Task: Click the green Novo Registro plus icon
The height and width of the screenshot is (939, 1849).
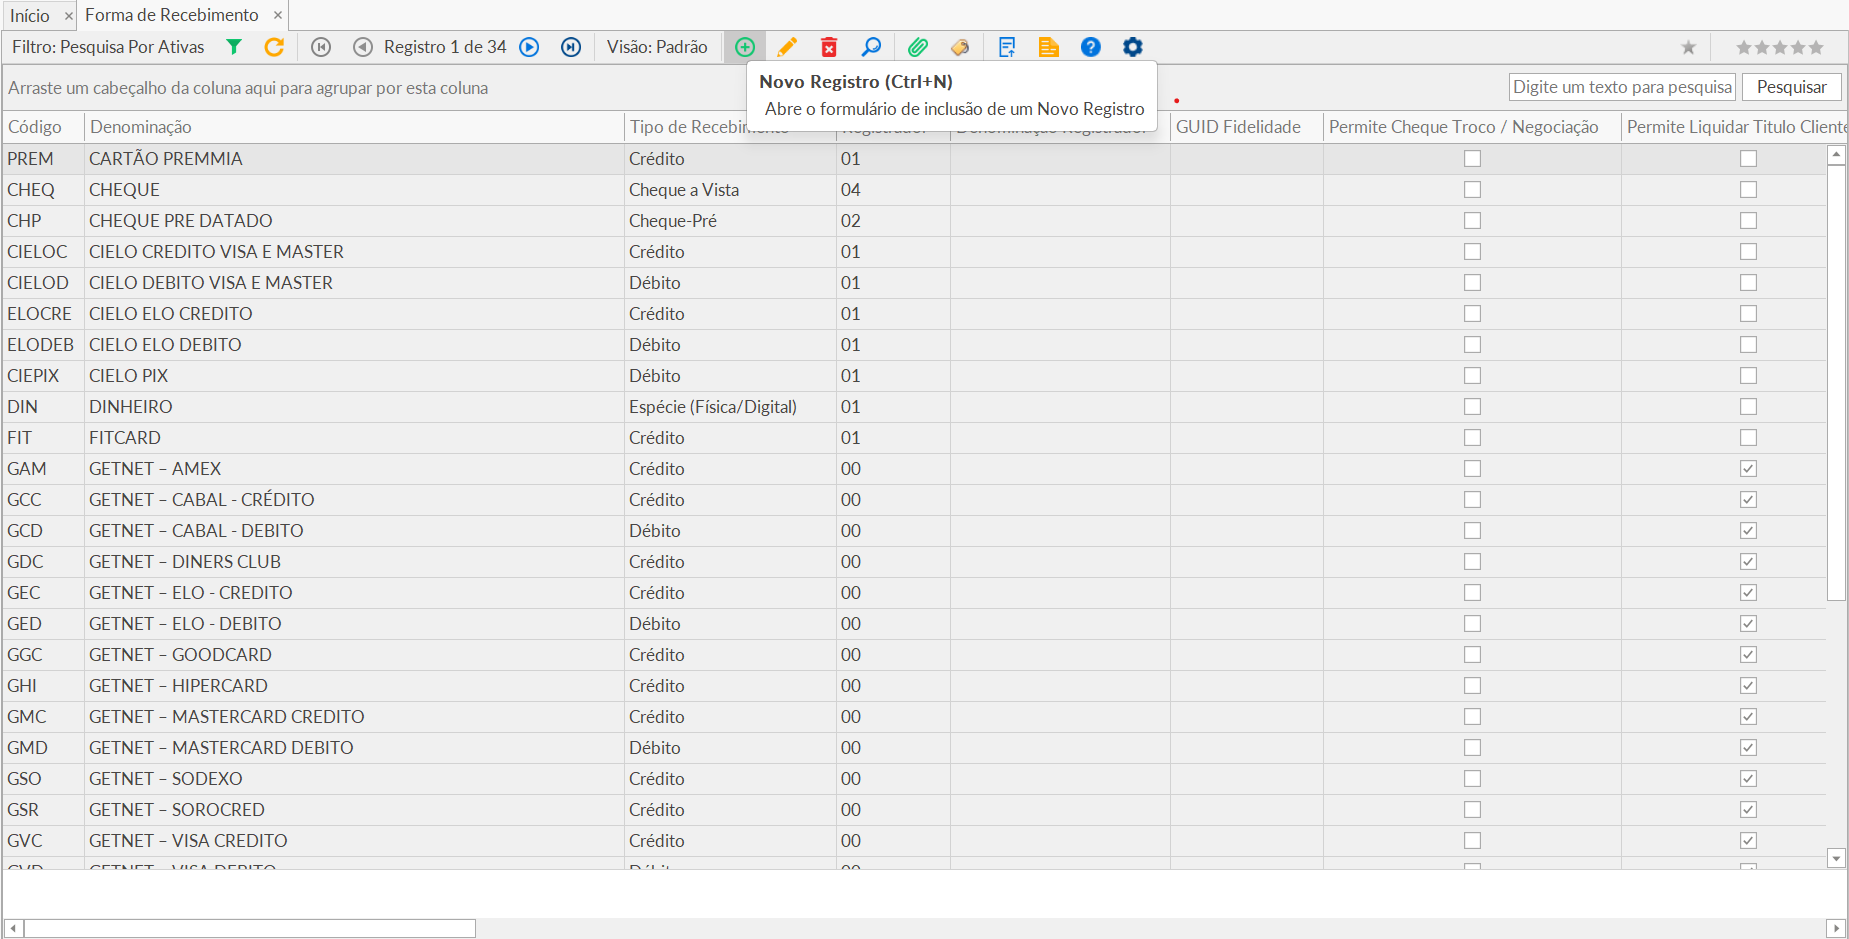Action: pyautogui.click(x=745, y=47)
